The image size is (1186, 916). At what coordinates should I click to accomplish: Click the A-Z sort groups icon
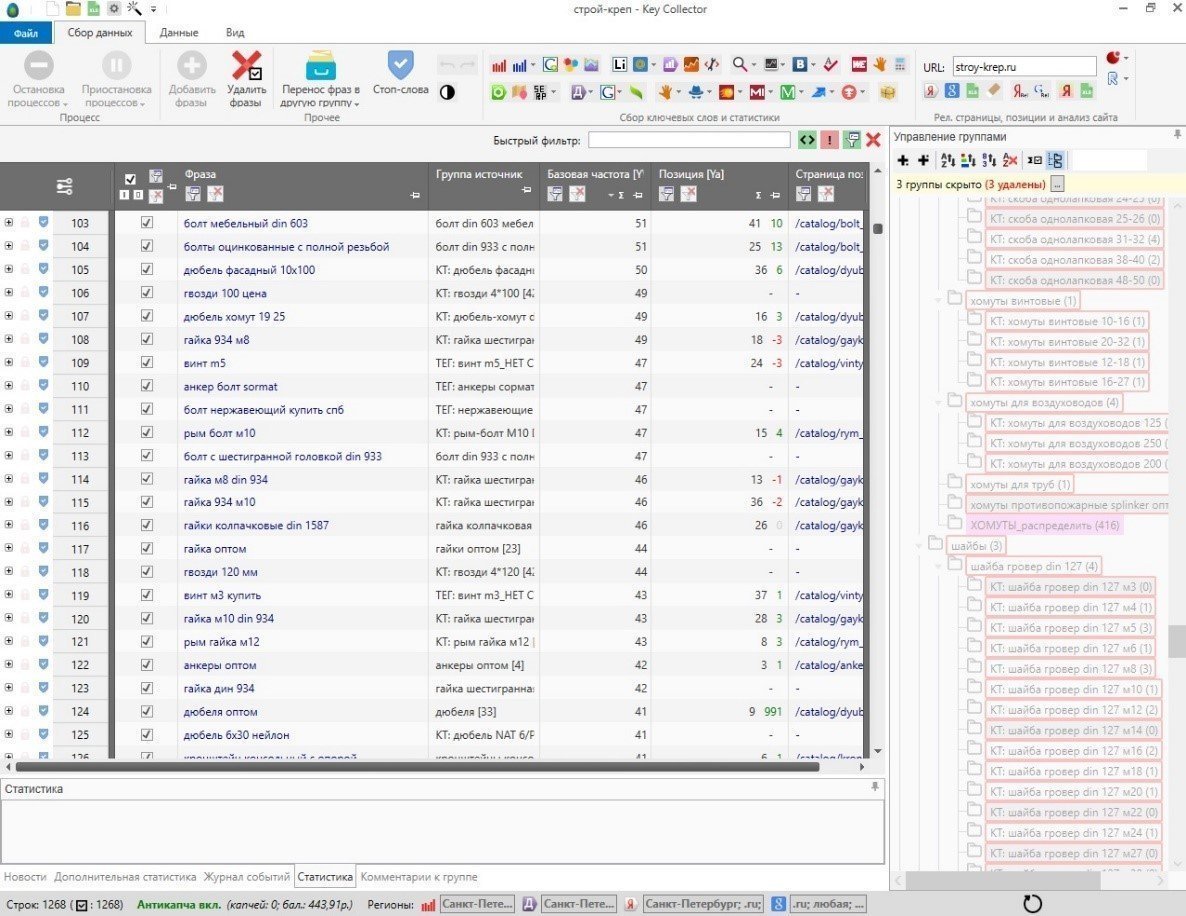pos(946,160)
